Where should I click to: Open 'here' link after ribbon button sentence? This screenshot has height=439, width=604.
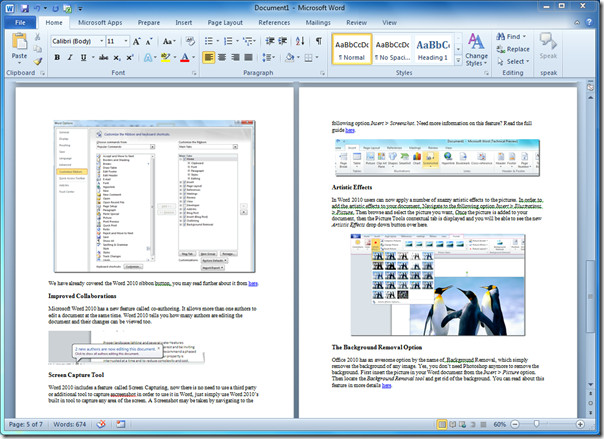coord(253,283)
